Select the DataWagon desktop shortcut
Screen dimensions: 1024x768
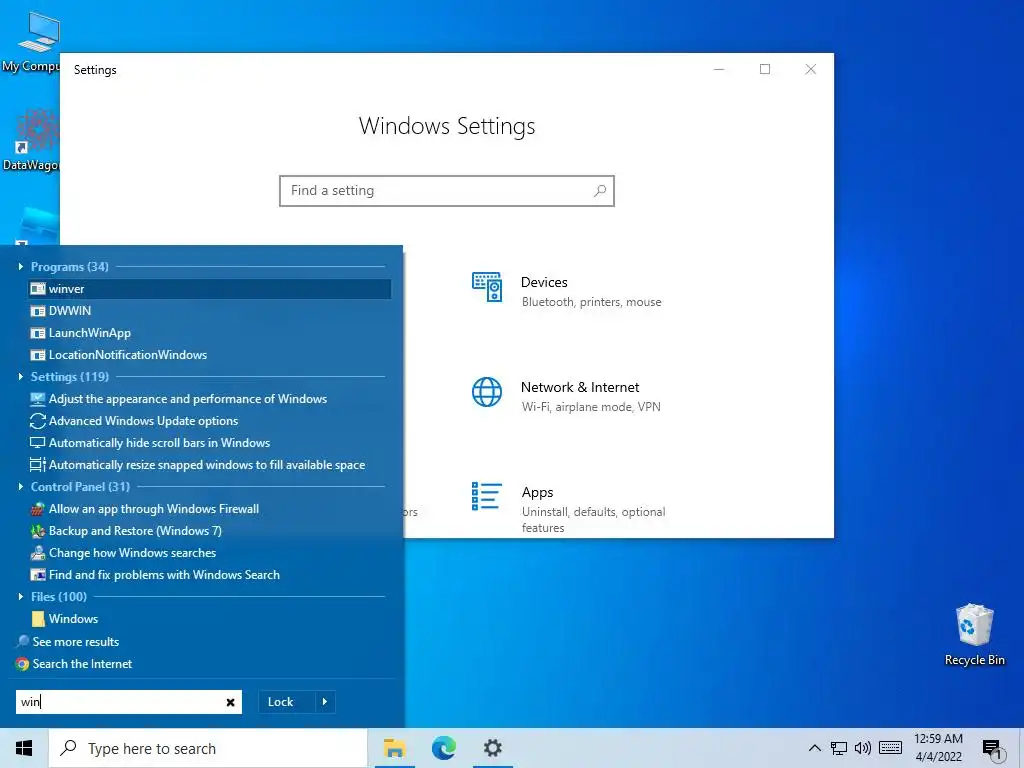point(31,140)
